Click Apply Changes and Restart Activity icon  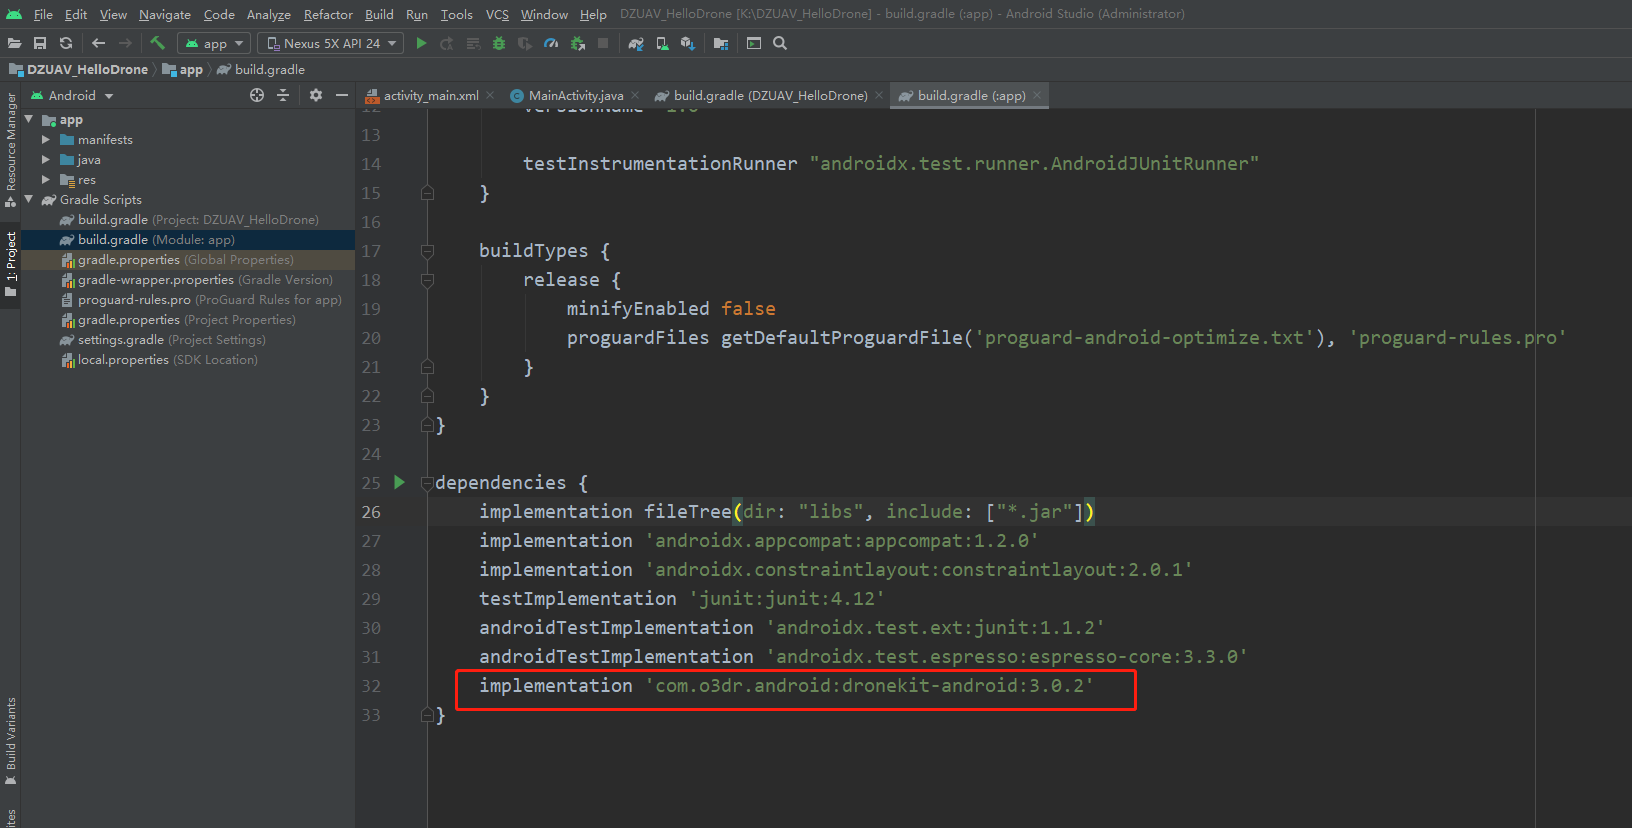pyautogui.click(x=447, y=43)
